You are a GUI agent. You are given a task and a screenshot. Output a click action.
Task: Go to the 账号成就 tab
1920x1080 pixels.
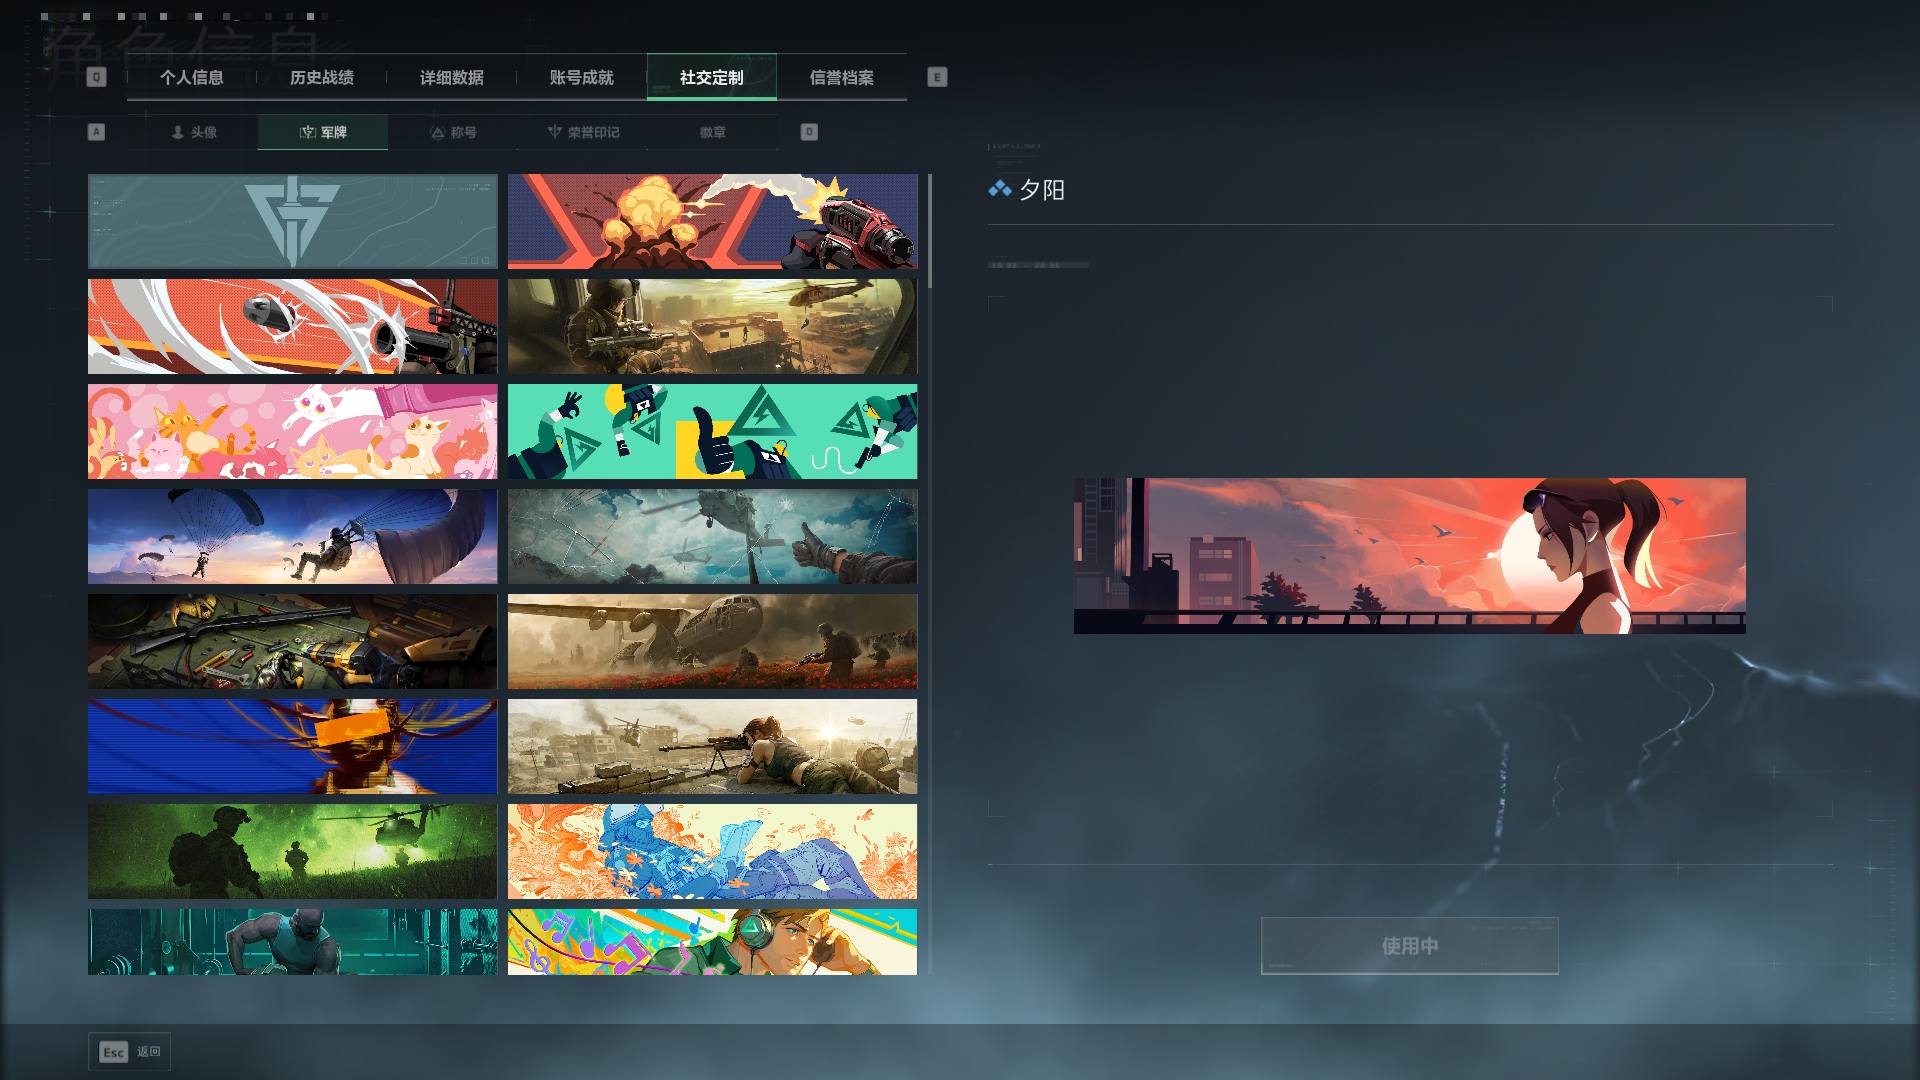tap(581, 77)
